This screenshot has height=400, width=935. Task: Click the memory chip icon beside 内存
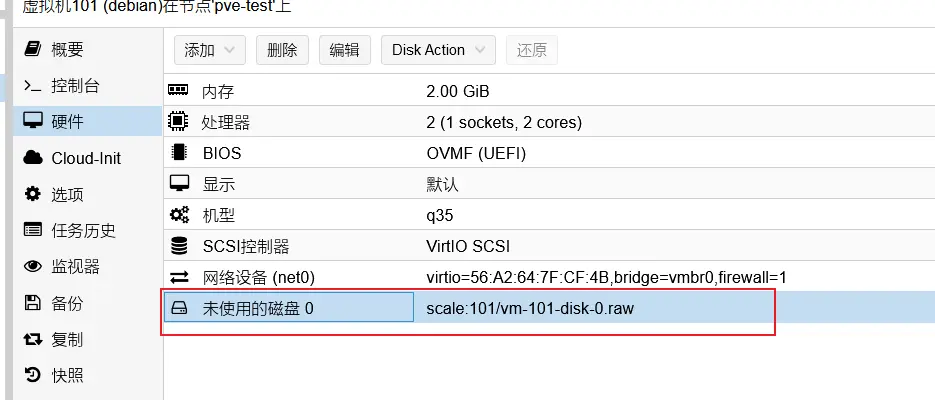pos(179,91)
